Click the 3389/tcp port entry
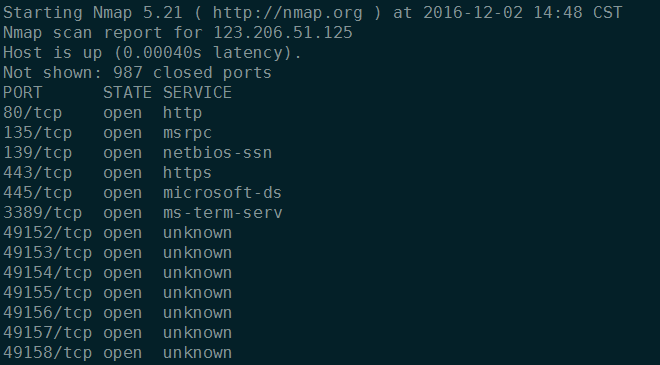The image size is (660, 365). coord(43,213)
